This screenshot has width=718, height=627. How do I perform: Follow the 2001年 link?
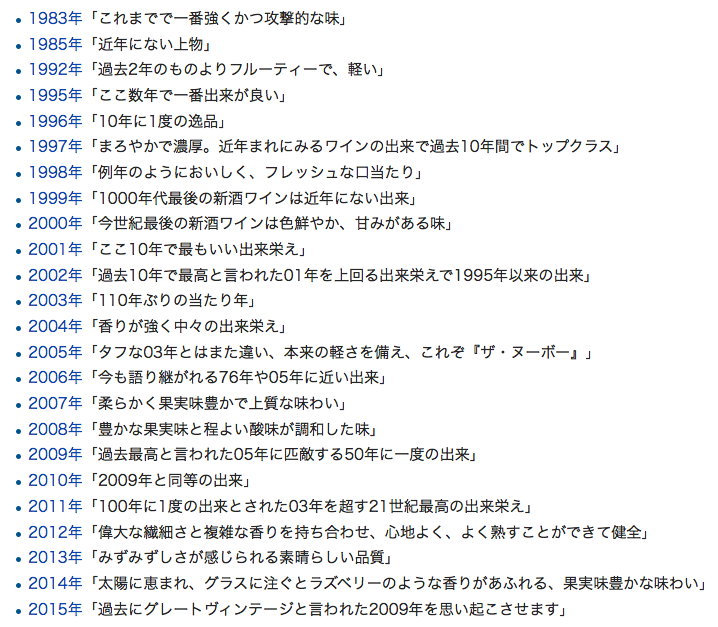55,249
